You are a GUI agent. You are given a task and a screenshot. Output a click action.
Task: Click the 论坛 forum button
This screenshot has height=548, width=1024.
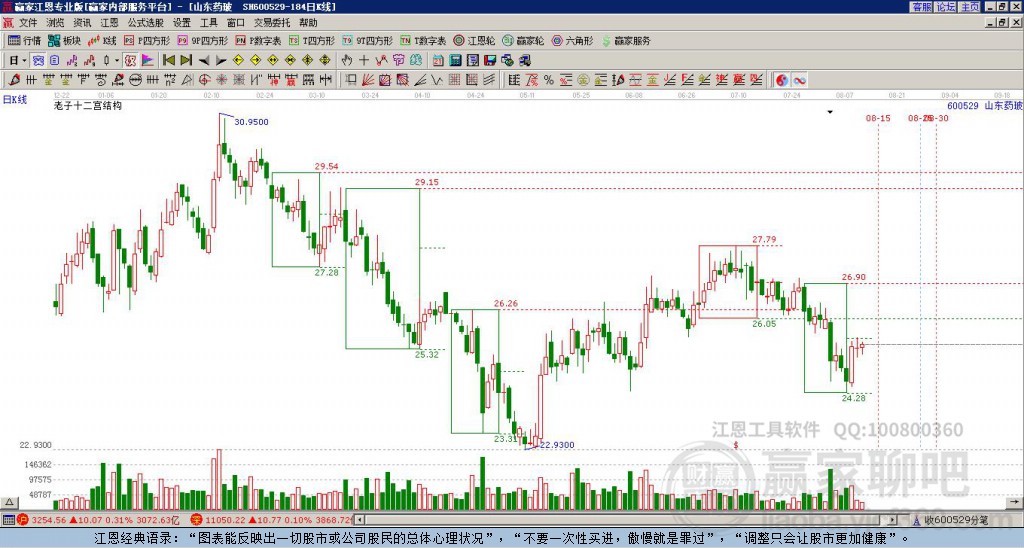(x=945, y=7)
